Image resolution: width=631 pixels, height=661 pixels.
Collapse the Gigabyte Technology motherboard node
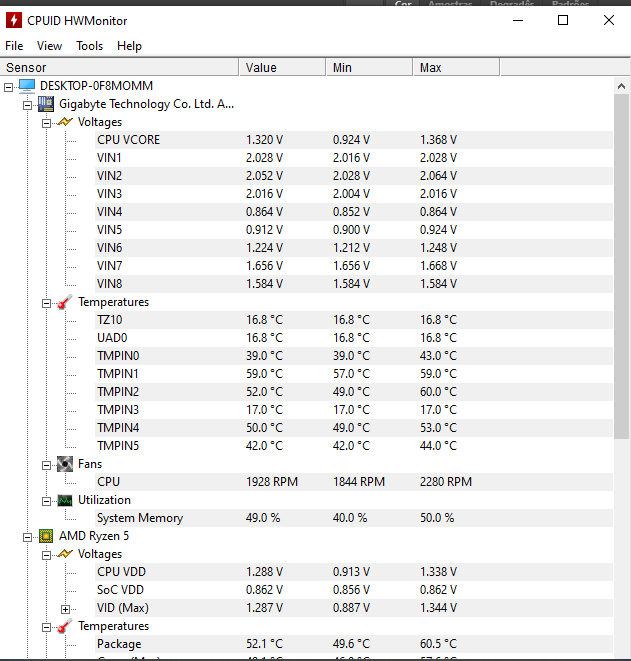point(27,105)
